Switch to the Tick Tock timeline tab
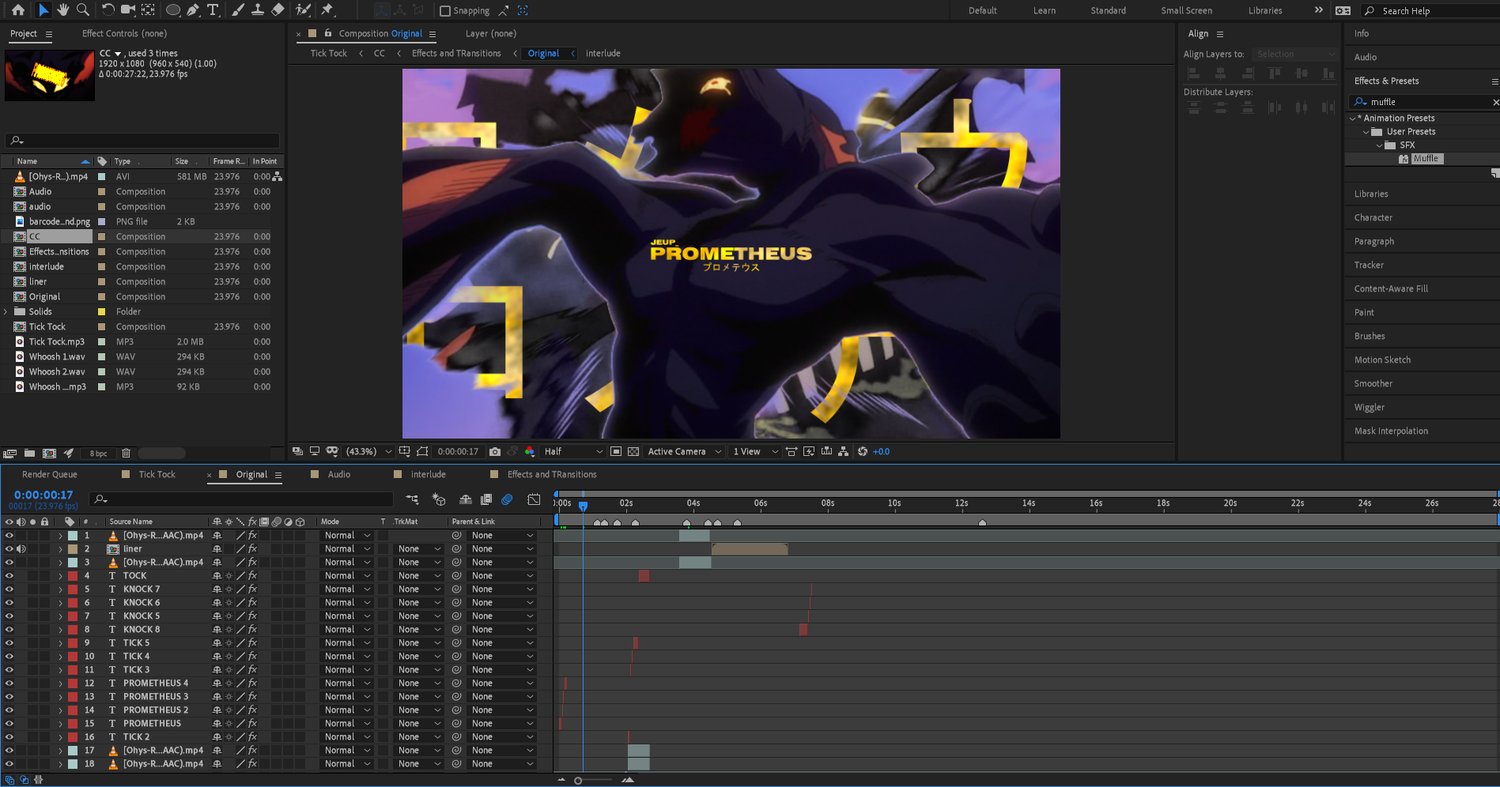This screenshot has height=787, width=1500. [x=157, y=475]
